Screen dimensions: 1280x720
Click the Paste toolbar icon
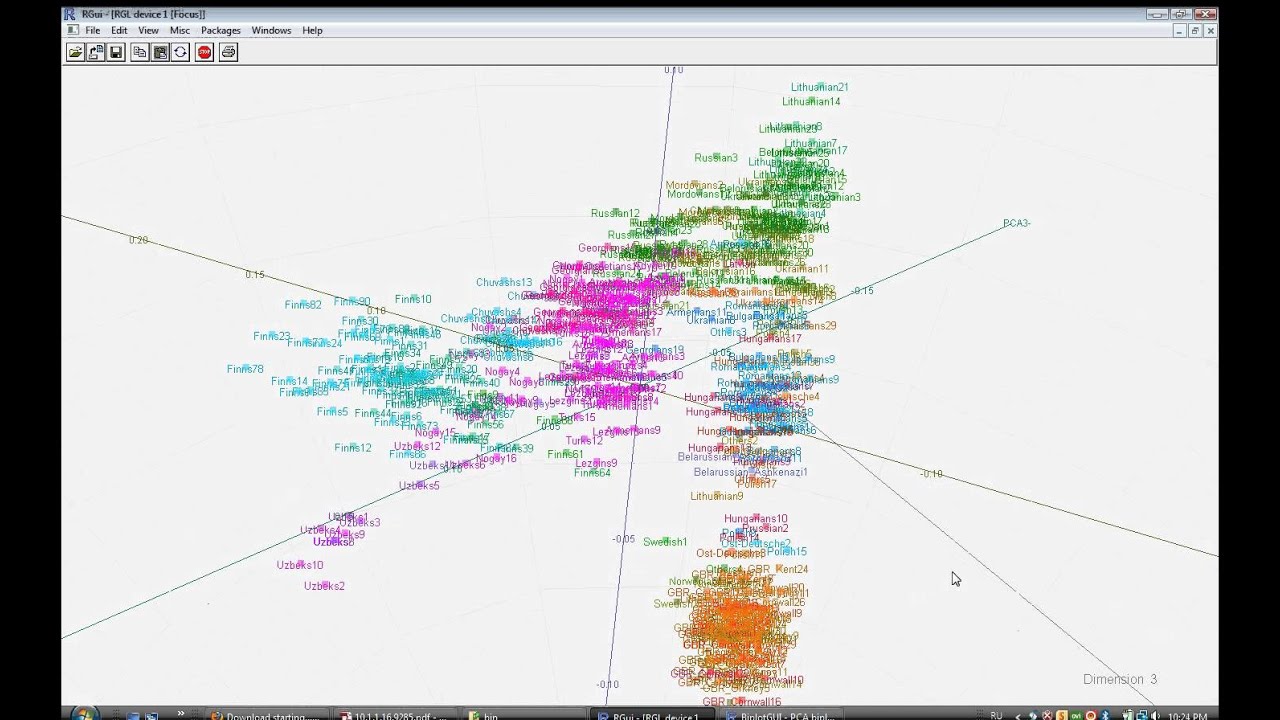160,52
